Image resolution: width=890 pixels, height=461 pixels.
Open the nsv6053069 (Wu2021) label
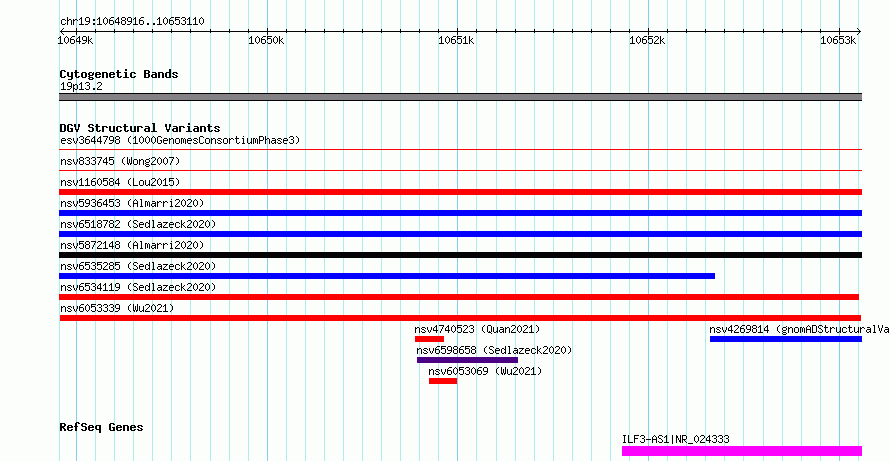click(x=485, y=371)
